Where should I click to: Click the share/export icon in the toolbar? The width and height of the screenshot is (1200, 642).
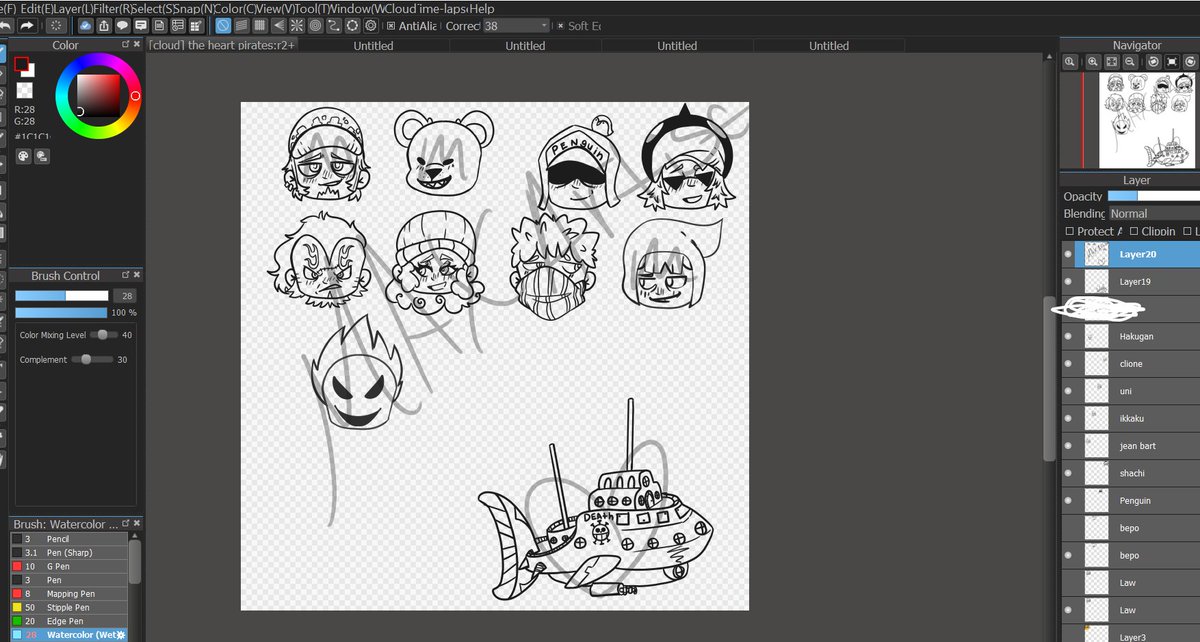point(104,25)
